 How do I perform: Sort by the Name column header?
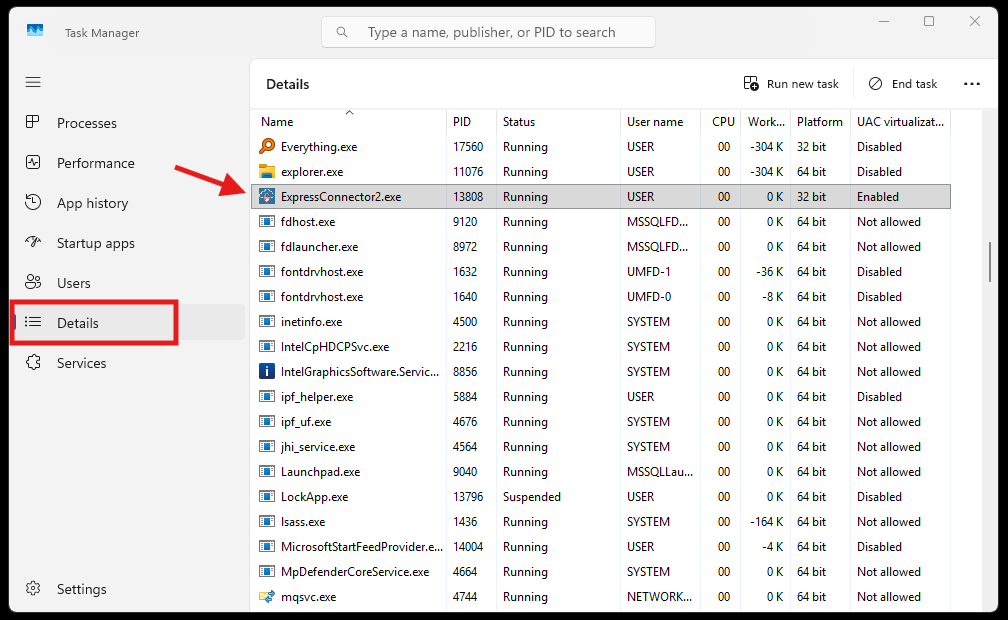click(x=277, y=122)
